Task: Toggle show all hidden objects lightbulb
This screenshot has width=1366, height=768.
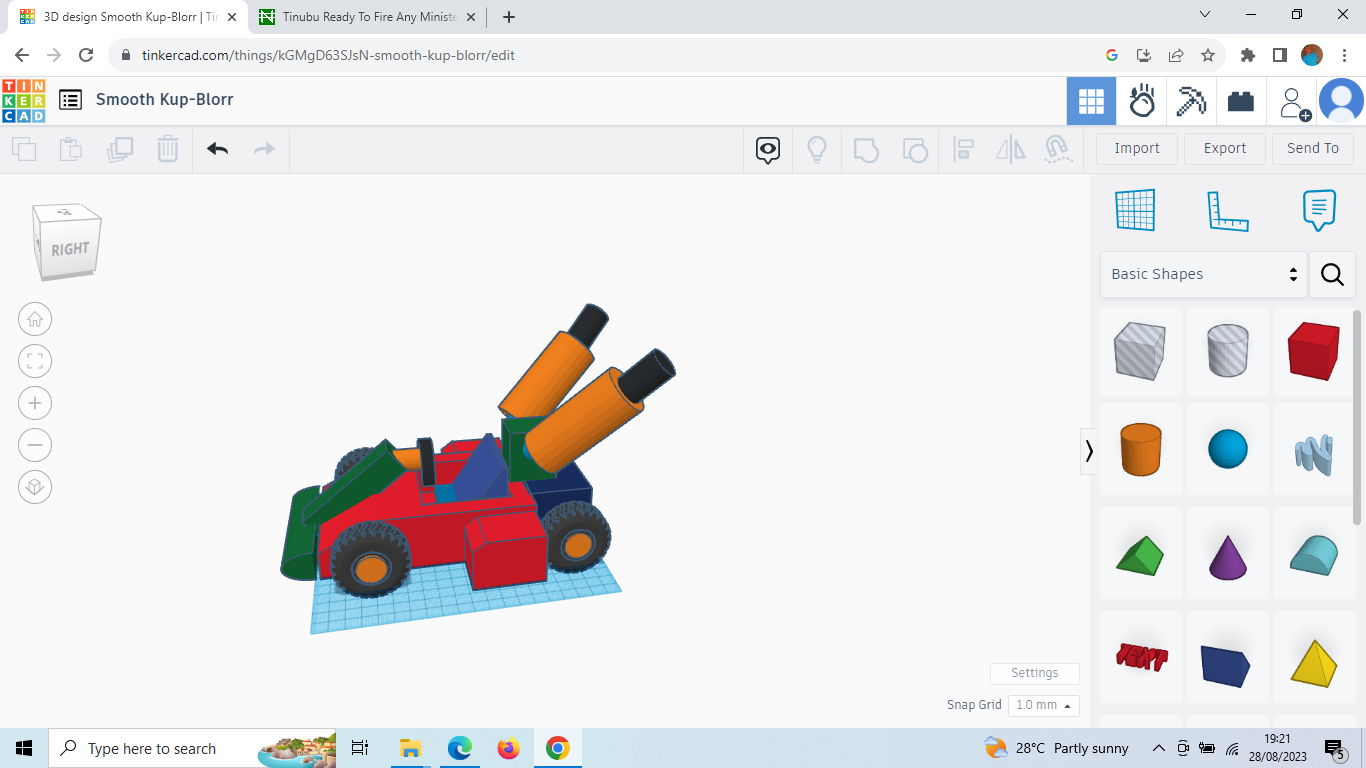Action: (x=817, y=148)
